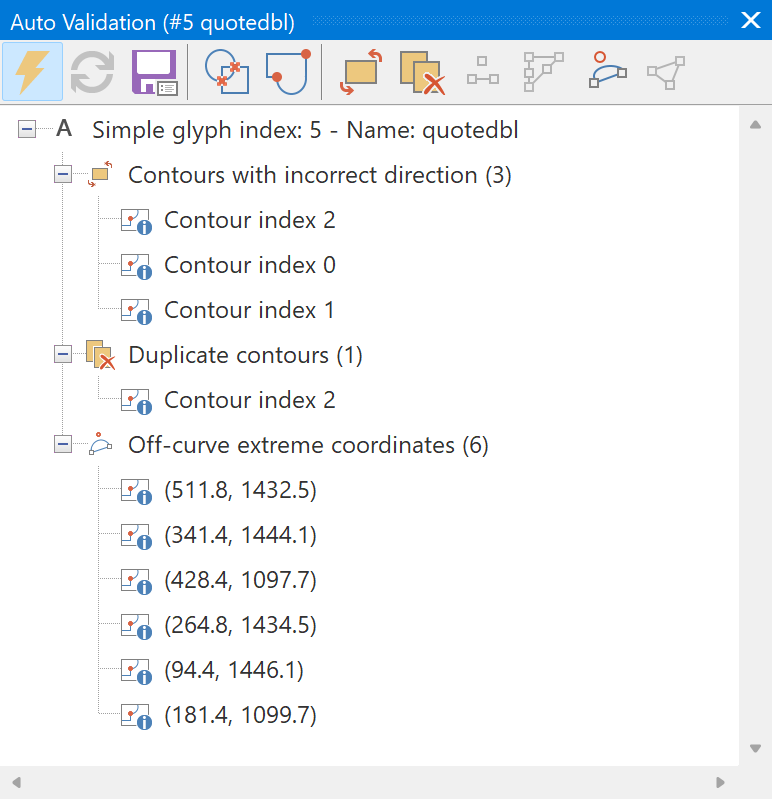Collapse the Off-curve extreme coordinates group
Screen dimensions: 772x799
pyautogui.click(x=63, y=444)
